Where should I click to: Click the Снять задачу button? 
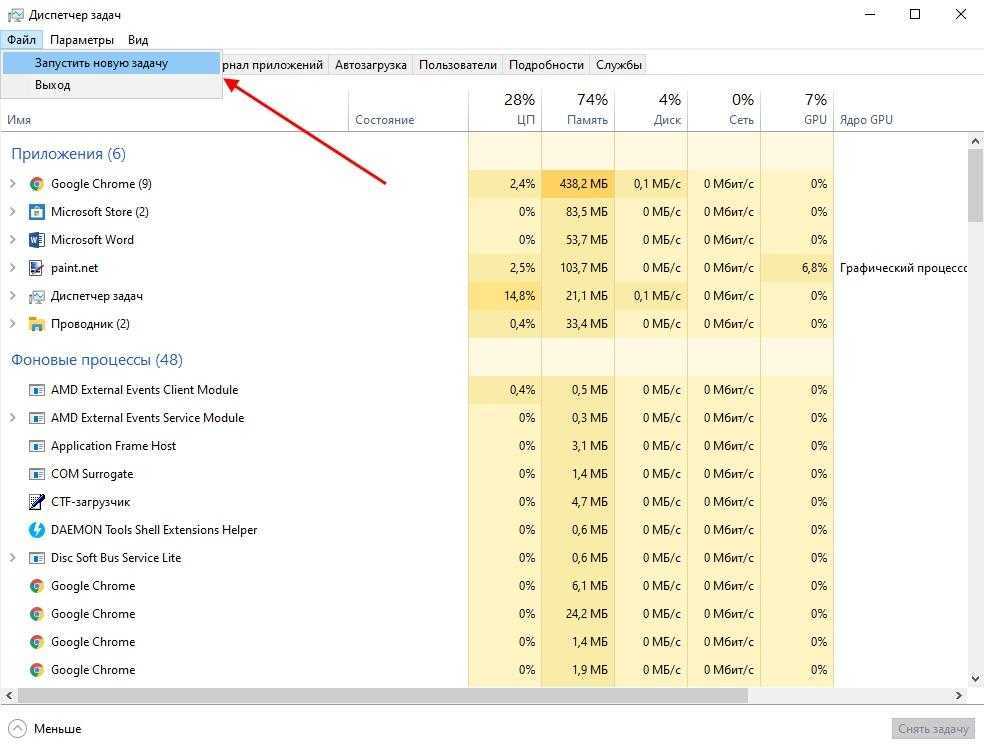(x=933, y=729)
